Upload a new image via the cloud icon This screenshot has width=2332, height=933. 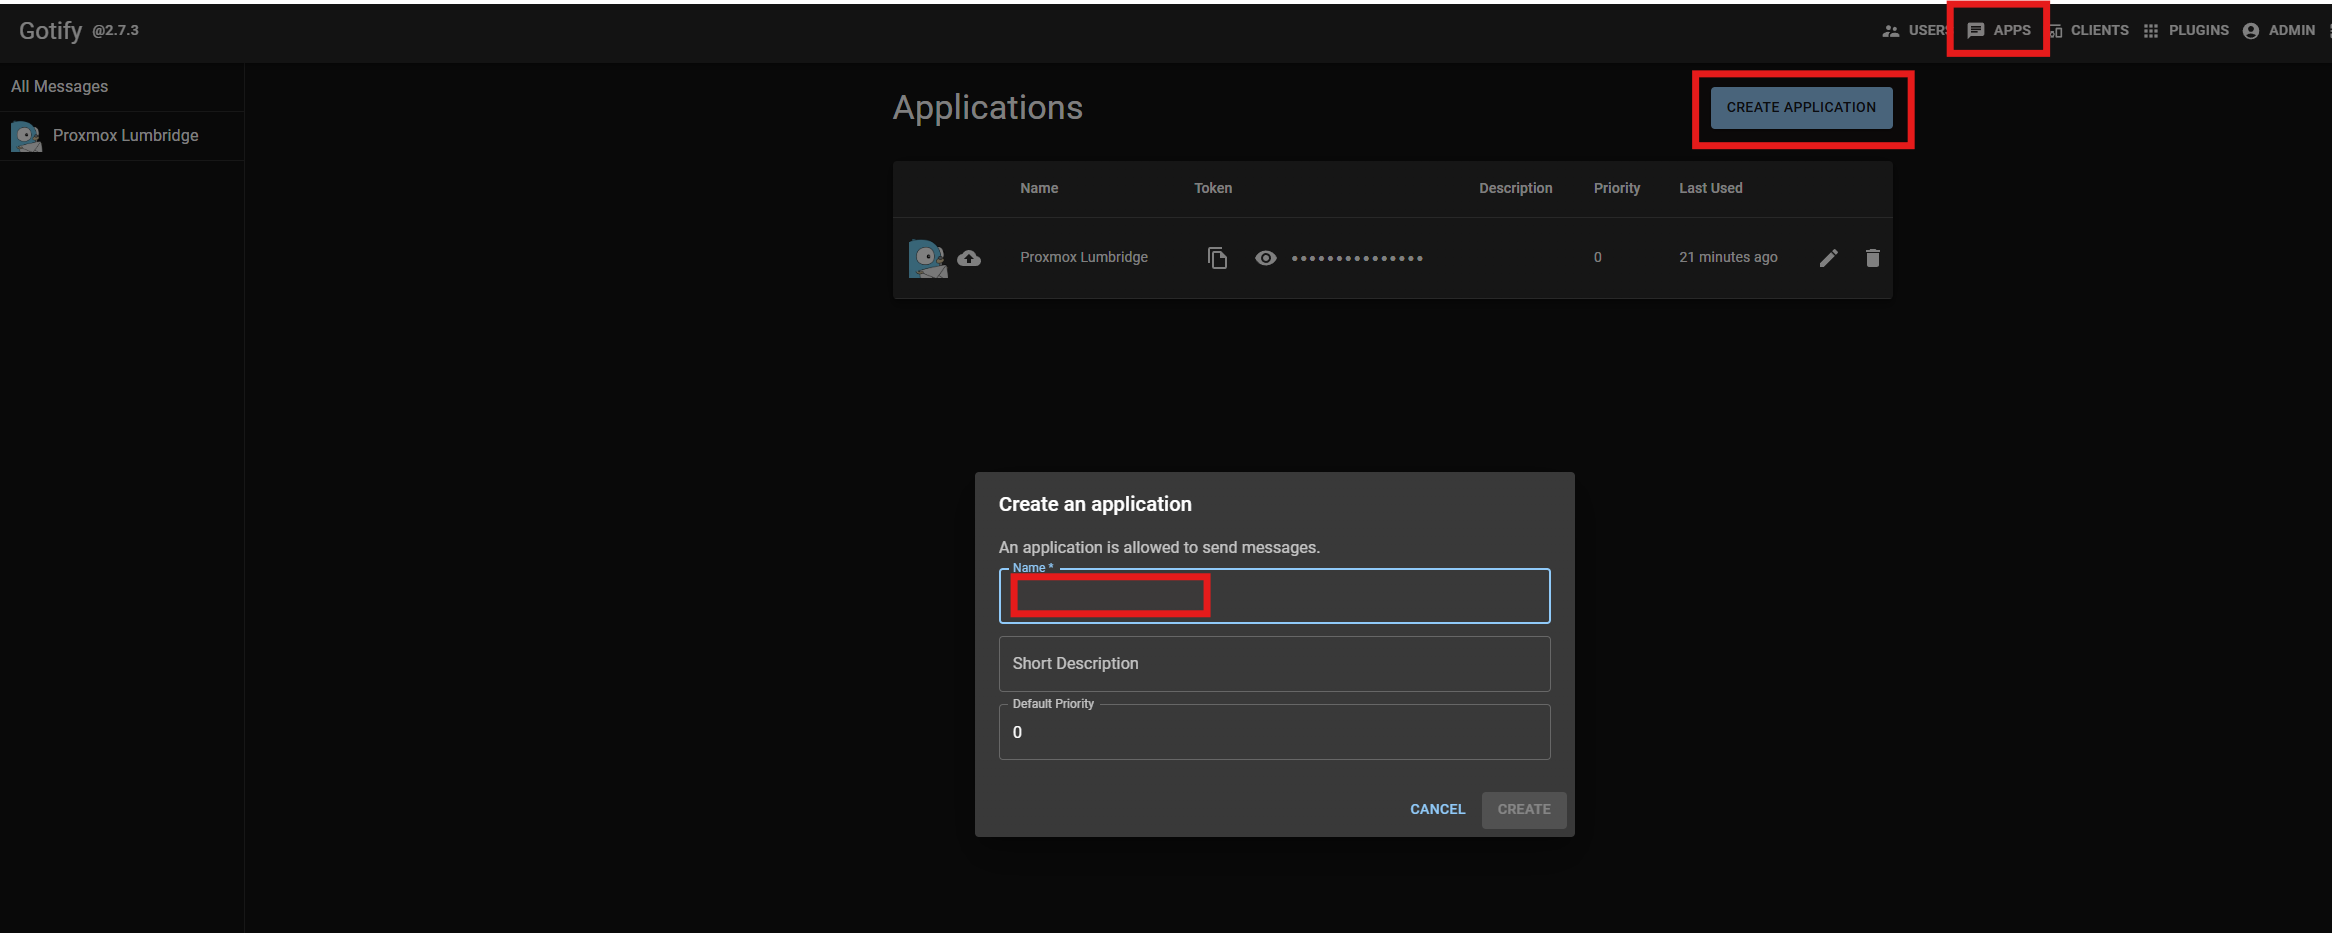click(x=969, y=257)
